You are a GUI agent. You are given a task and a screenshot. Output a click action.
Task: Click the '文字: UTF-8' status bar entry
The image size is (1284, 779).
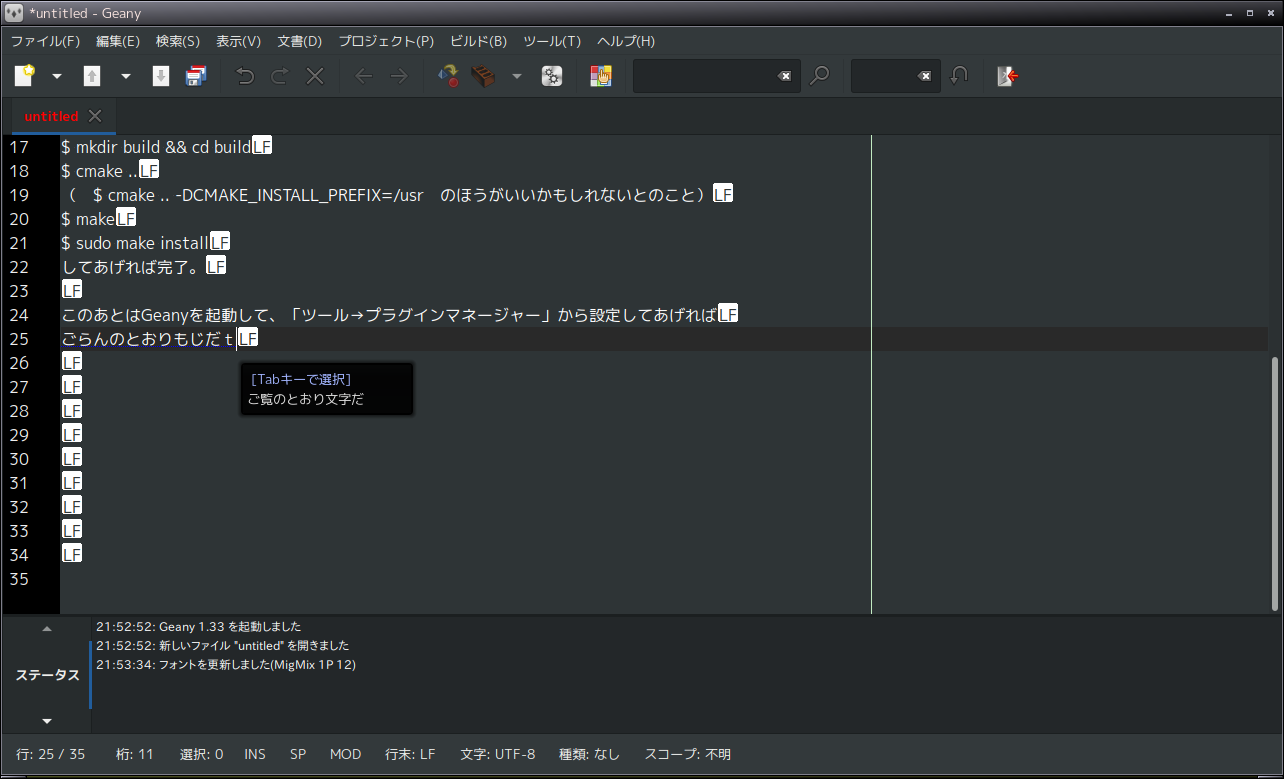pyautogui.click(x=498, y=754)
